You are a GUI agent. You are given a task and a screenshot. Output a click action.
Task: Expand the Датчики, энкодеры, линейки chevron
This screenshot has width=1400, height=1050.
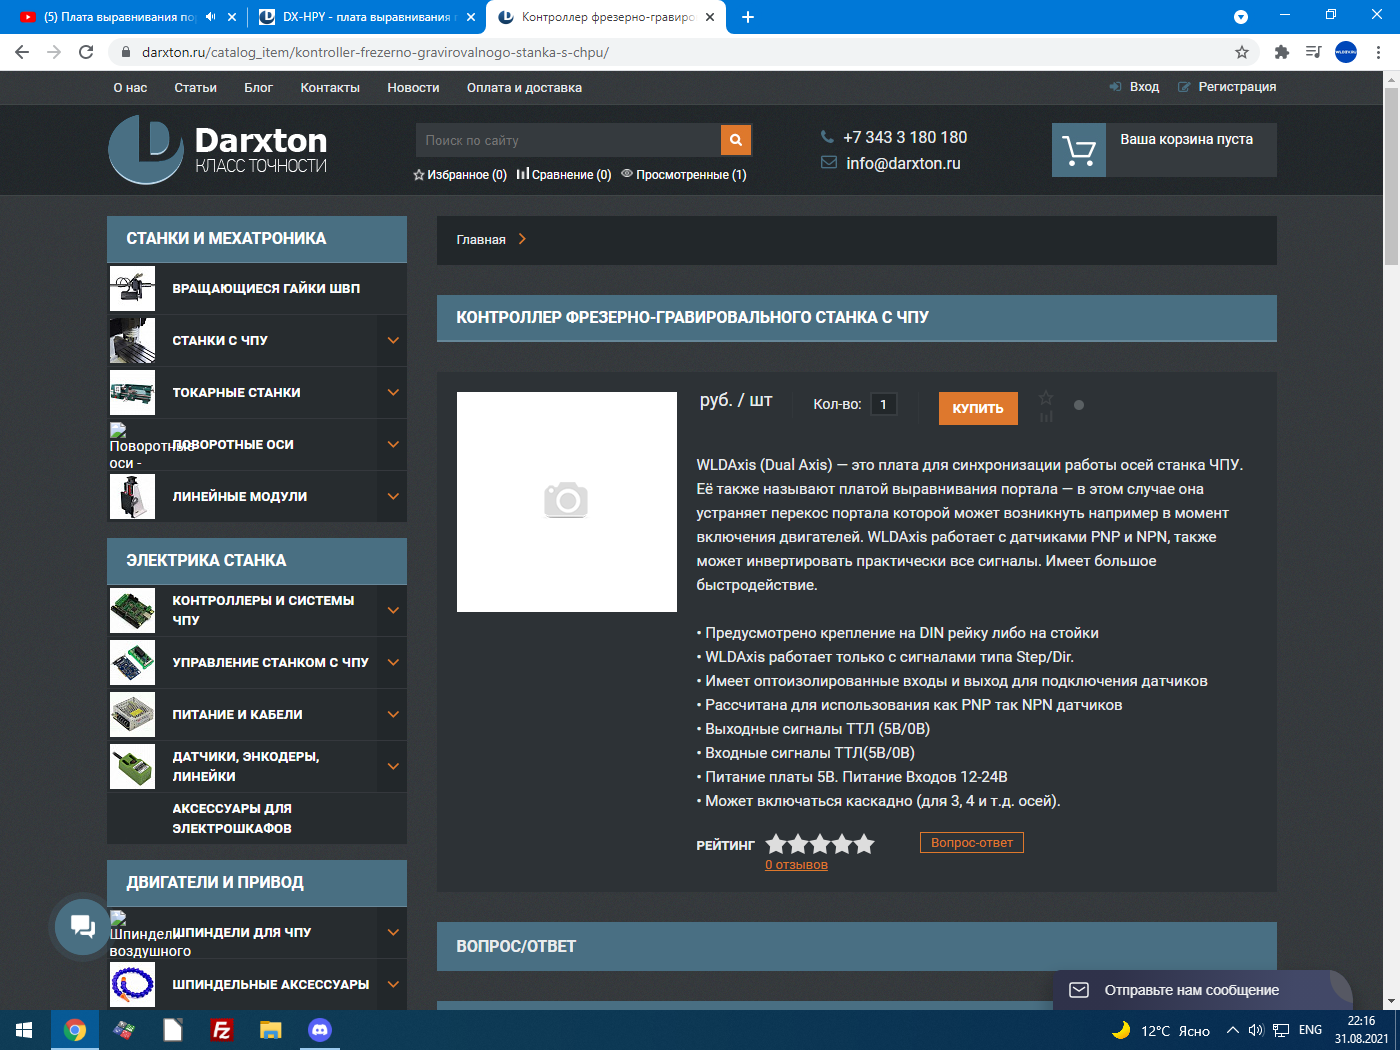click(x=393, y=767)
